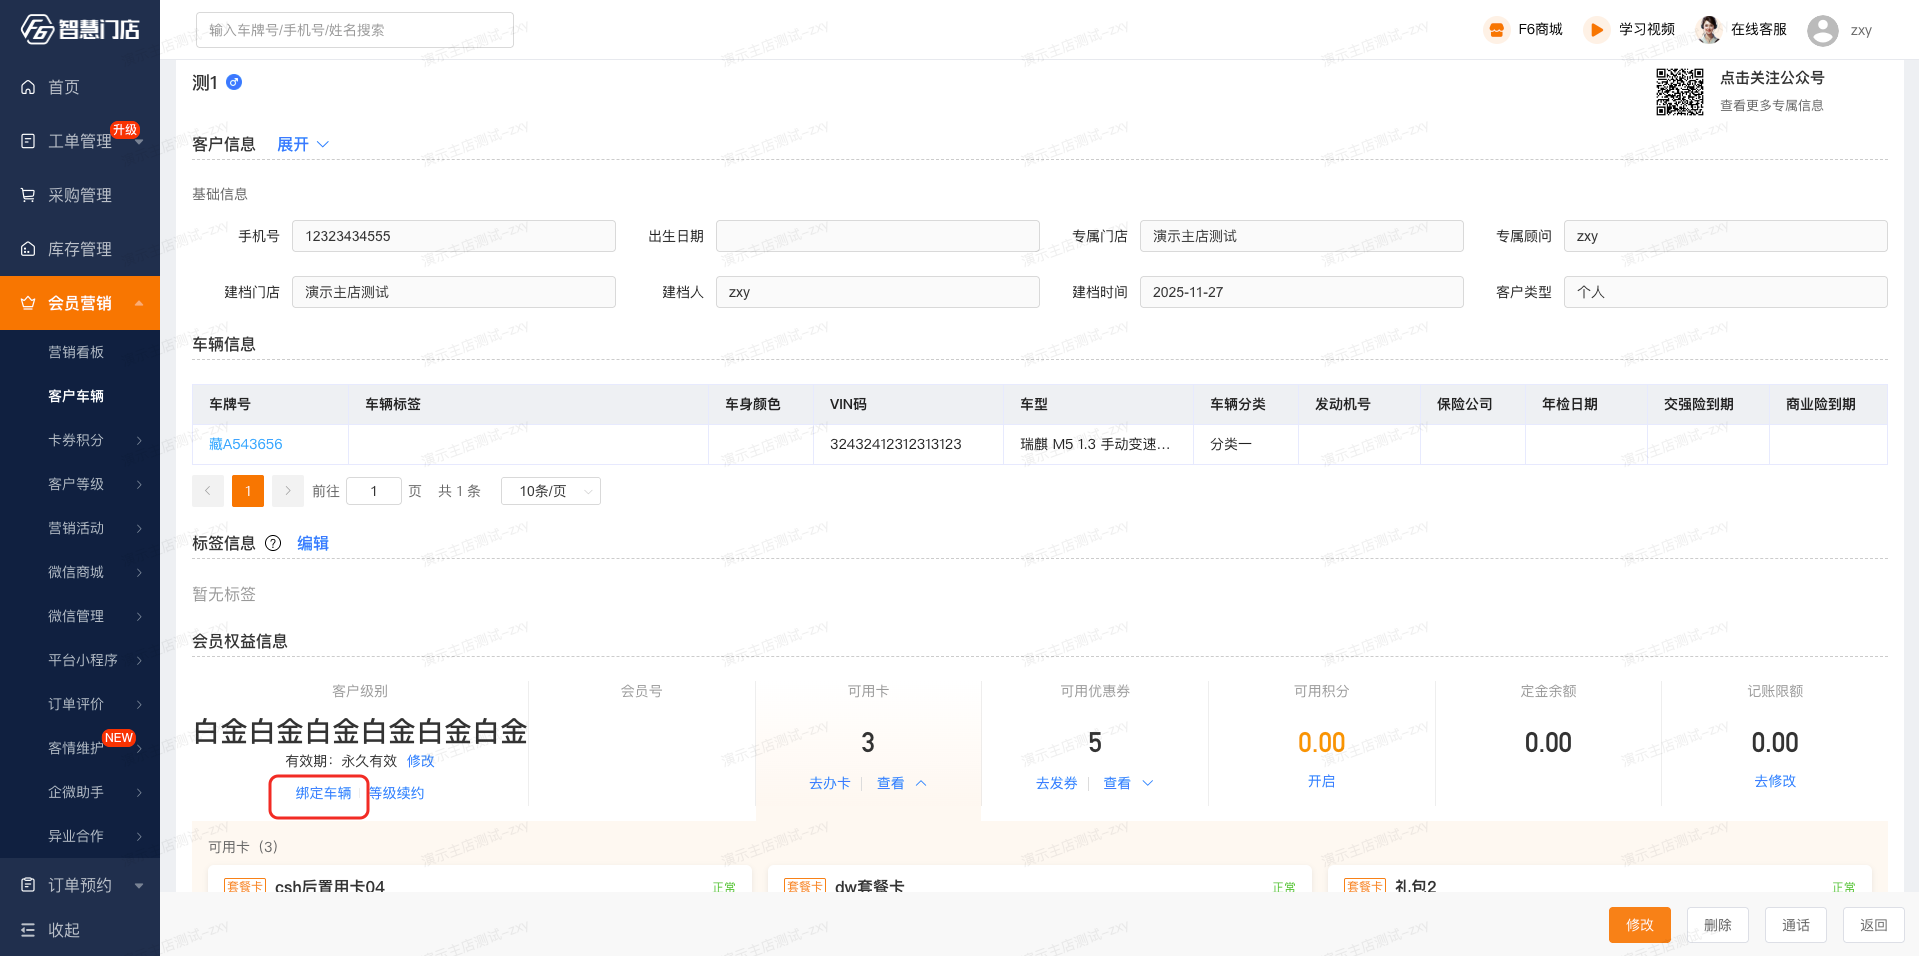1919x956 pixels.
Task: Click the F6商城 shop icon
Action: (1496, 30)
